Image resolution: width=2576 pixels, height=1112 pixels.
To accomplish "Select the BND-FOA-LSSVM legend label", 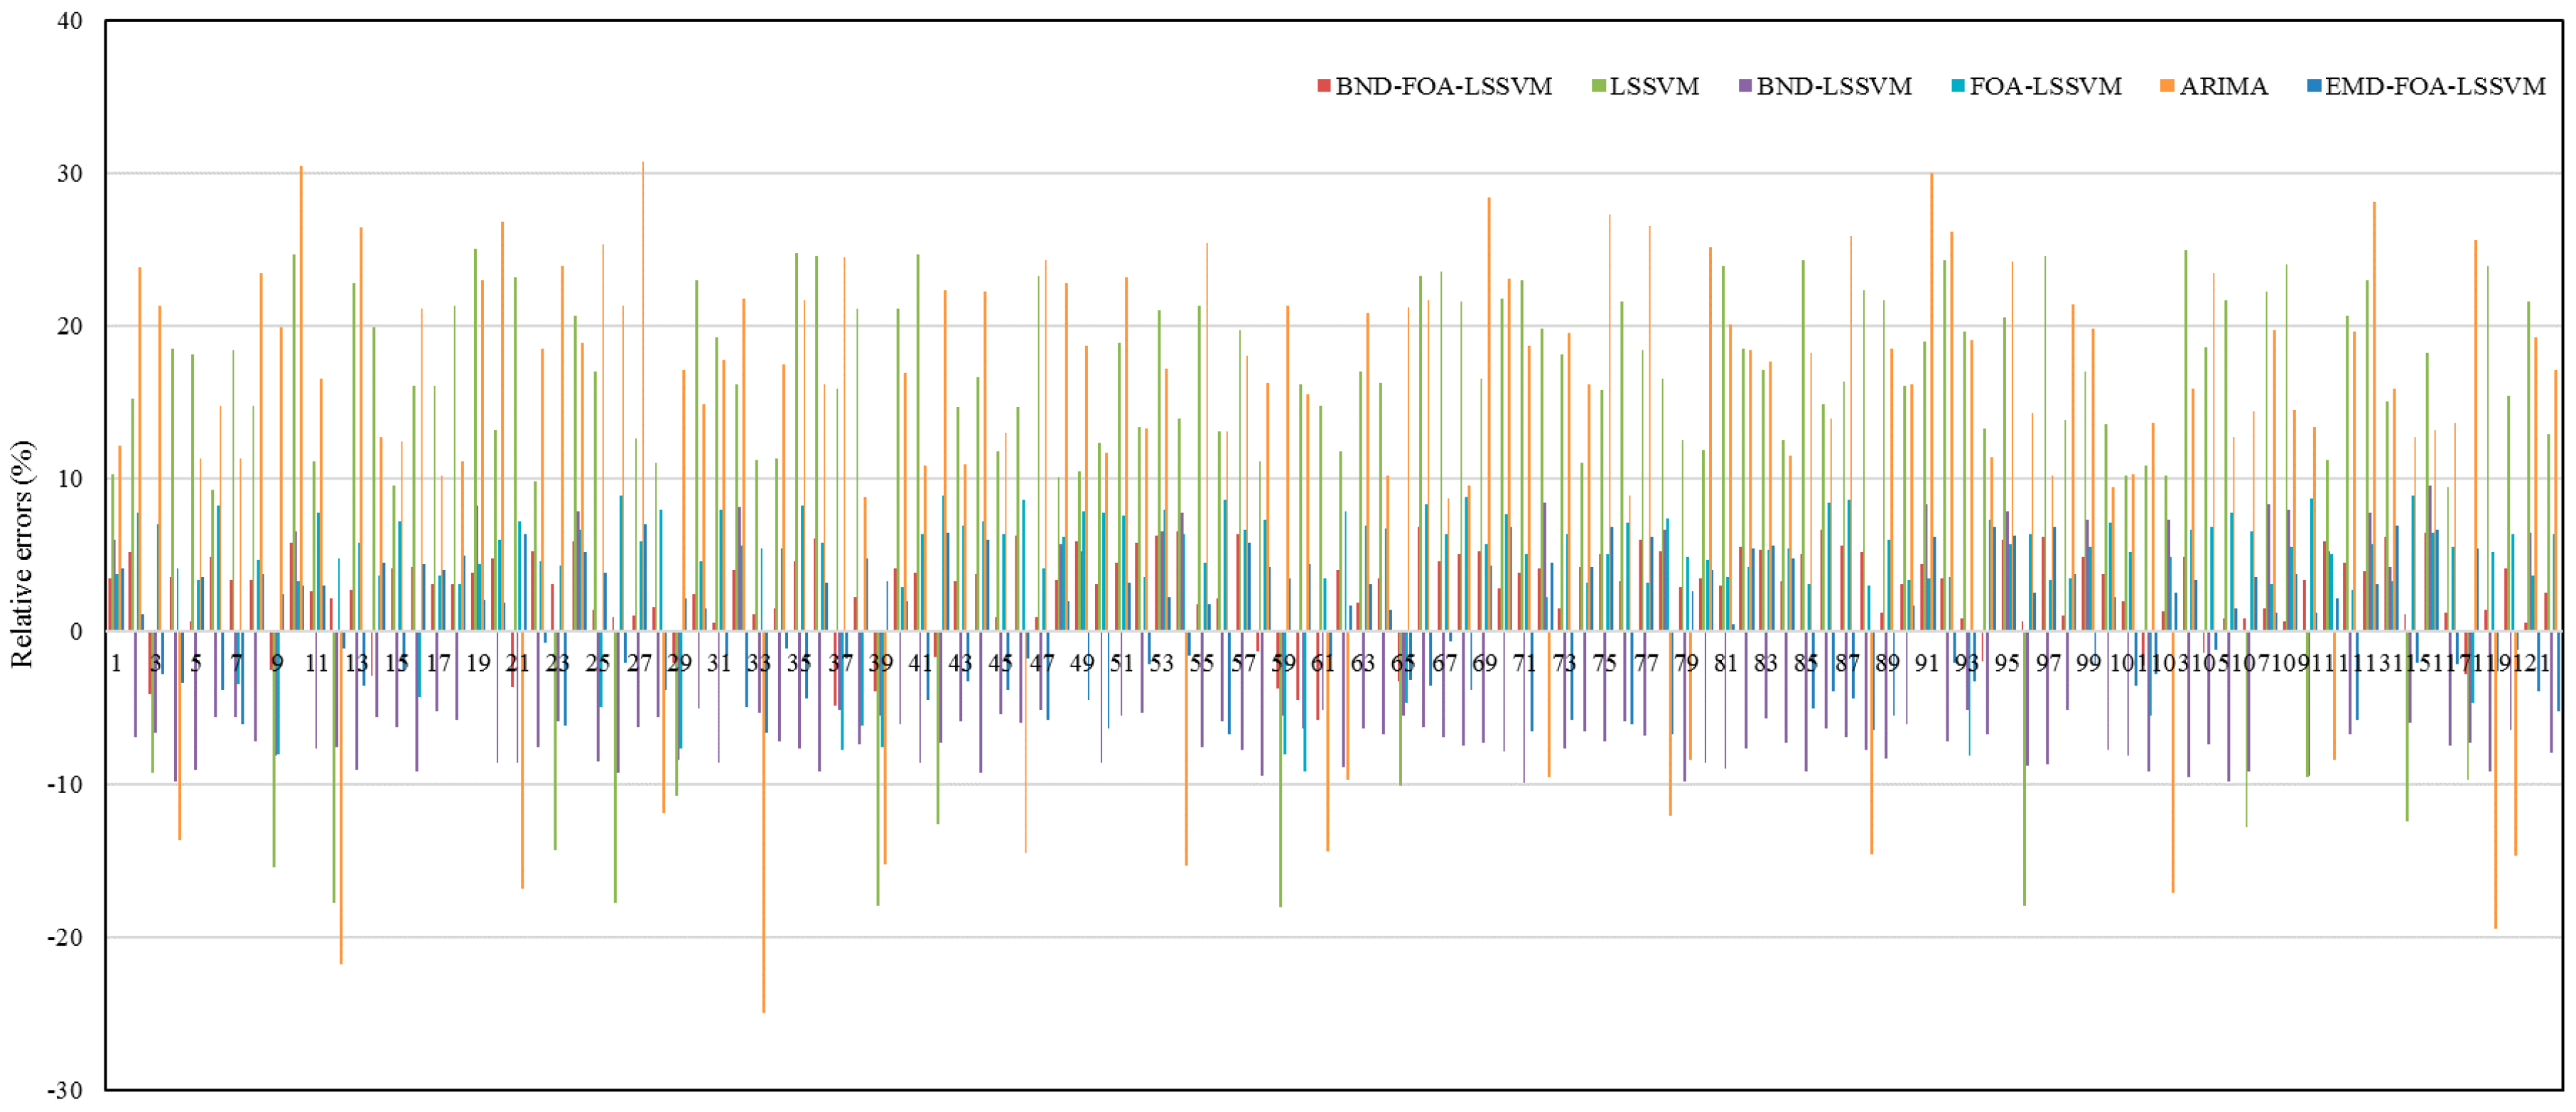I will (1443, 87).
